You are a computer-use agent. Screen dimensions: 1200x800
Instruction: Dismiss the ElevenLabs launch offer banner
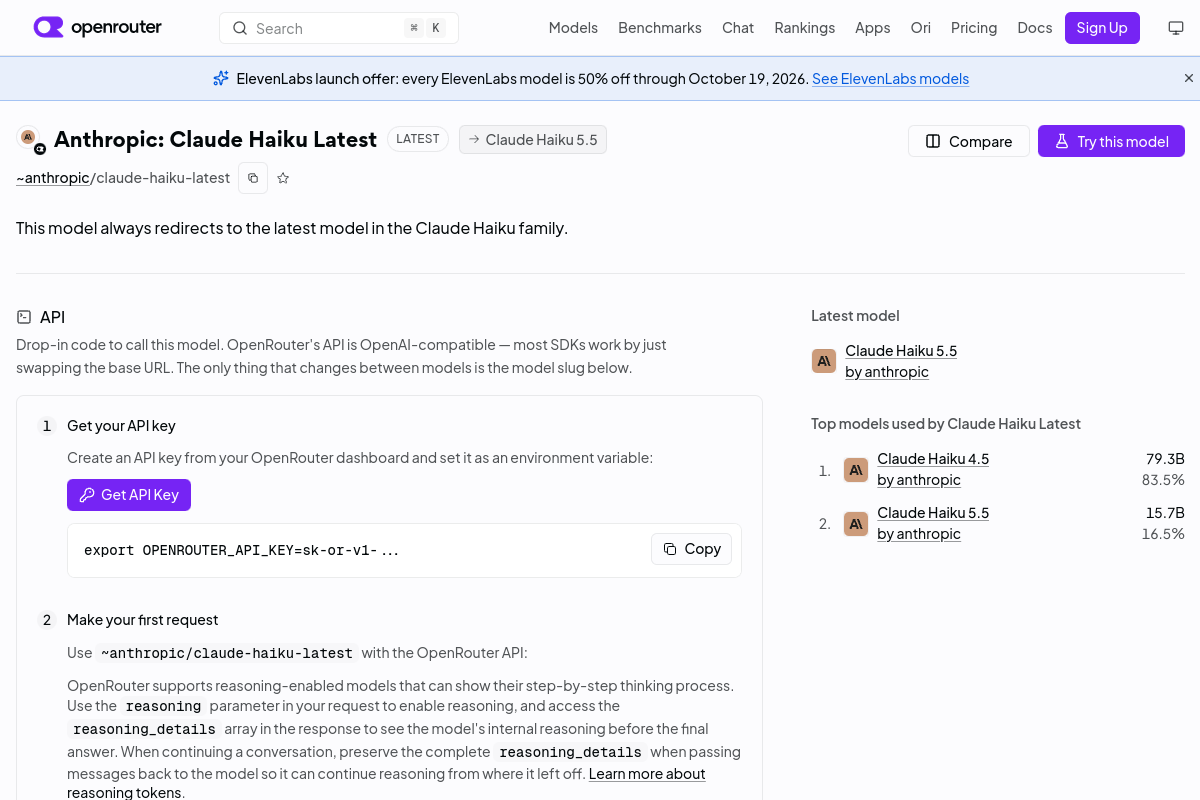pos(1189,78)
